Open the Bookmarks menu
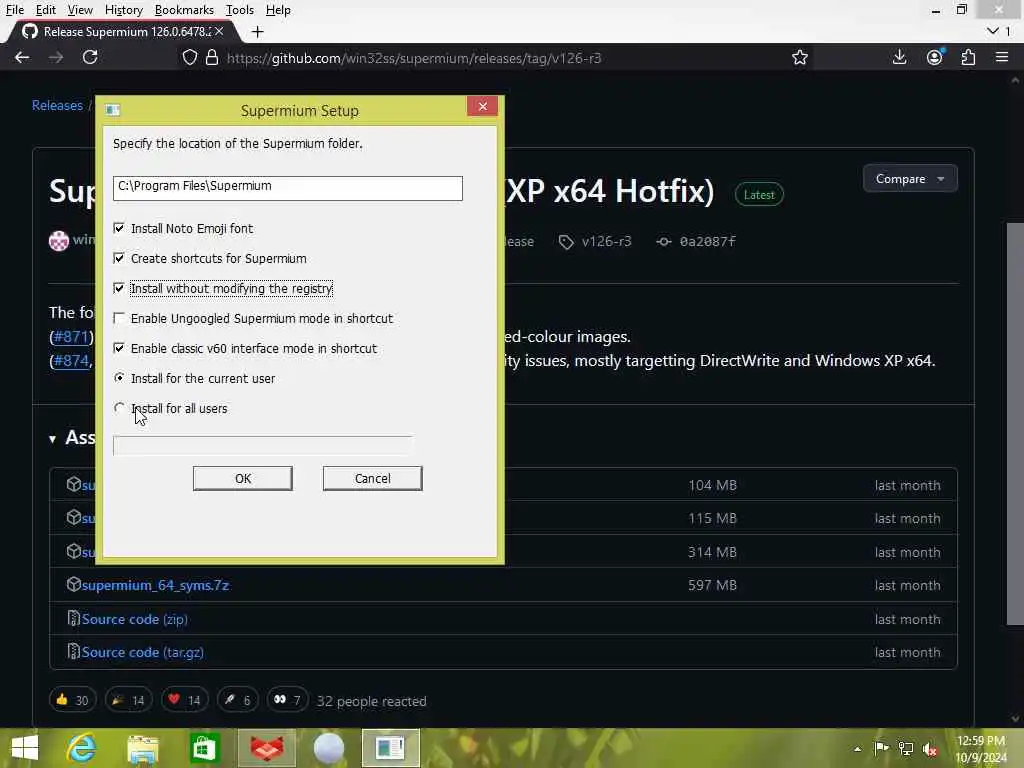 click(x=184, y=10)
